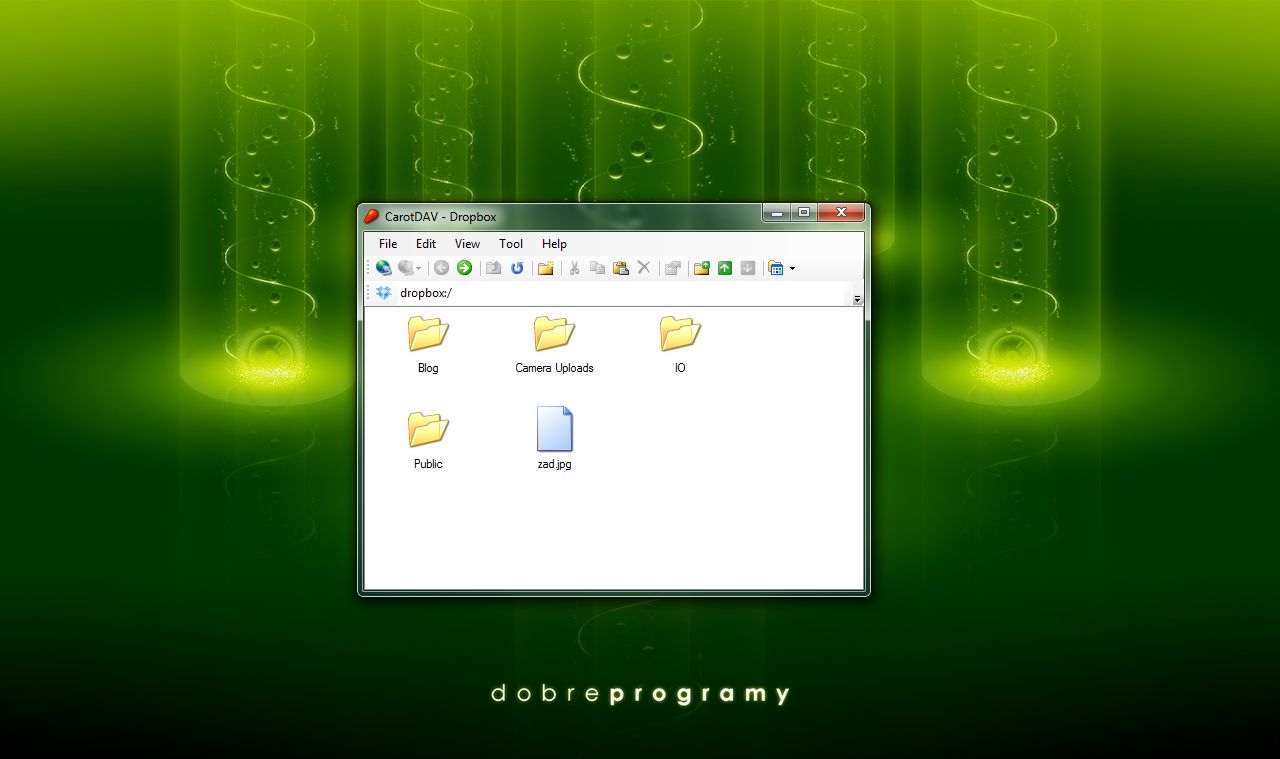The height and width of the screenshot is (759, 1280).
Task: Minimize the CarotDAV window
Action: (x=776, y=212)
